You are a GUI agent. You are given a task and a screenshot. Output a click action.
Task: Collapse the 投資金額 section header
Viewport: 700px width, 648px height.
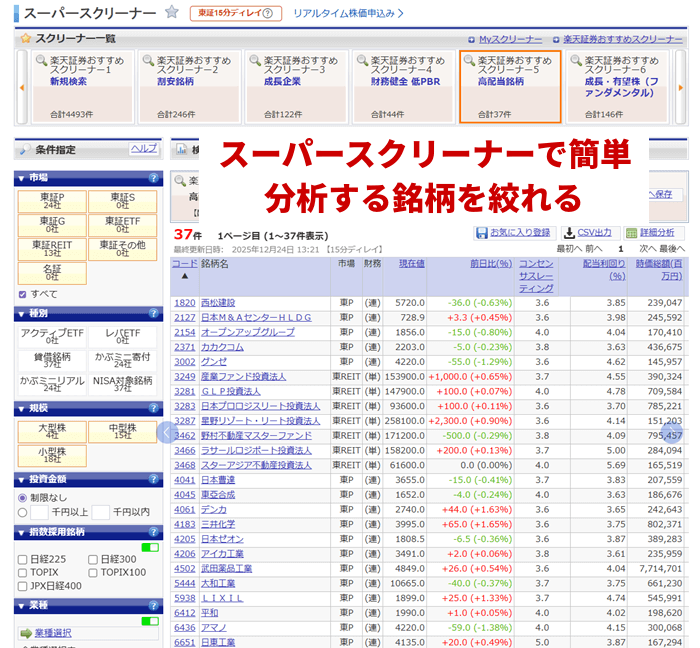pos(88,479)
